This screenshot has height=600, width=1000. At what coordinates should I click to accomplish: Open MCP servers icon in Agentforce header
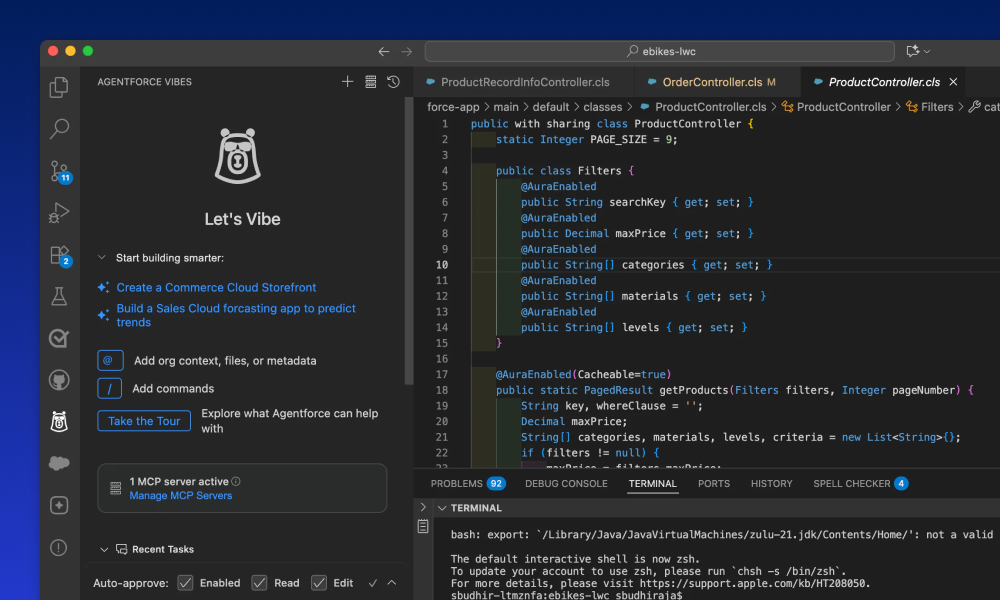371,82
